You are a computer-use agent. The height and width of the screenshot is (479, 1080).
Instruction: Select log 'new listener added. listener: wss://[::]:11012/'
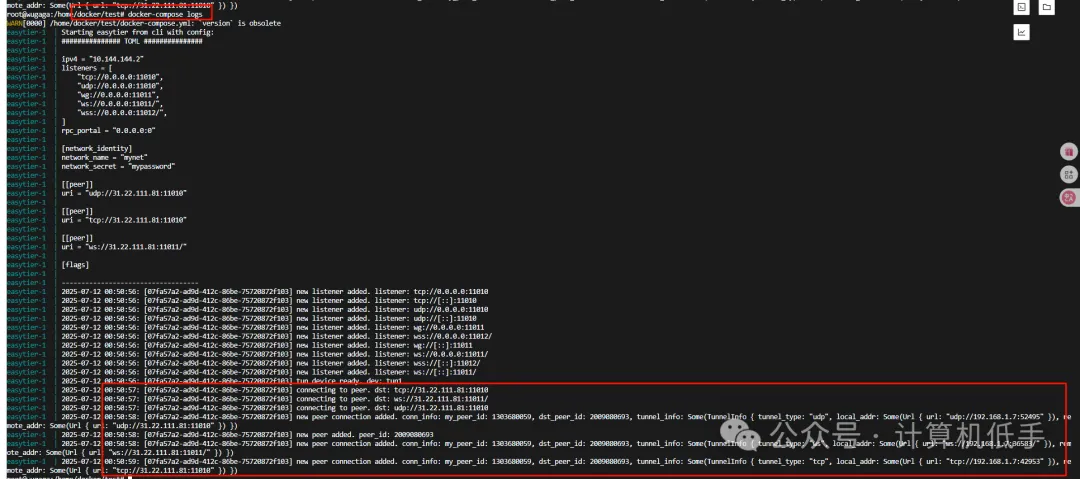[x=271, y=364]
